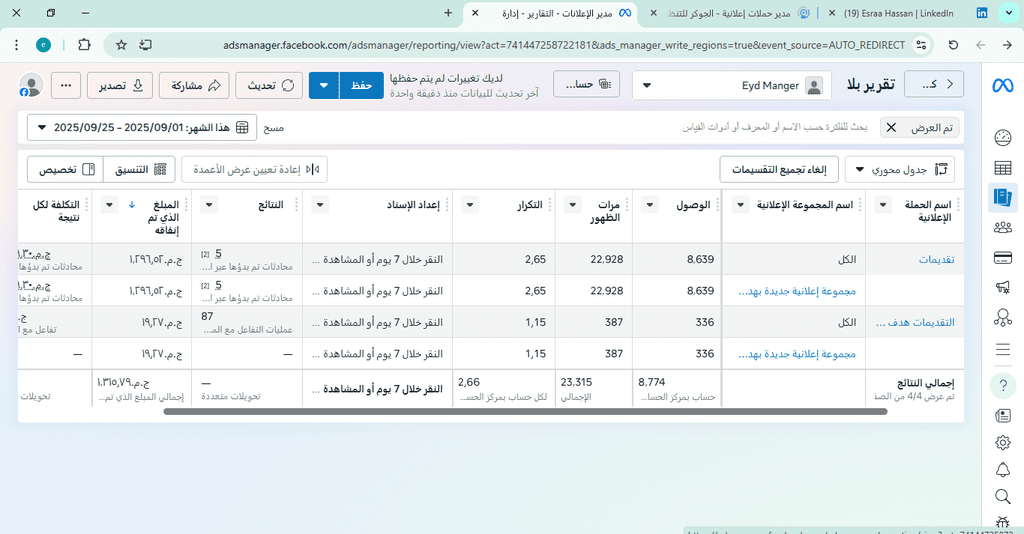
Task: Open the Notifications bell icon
Action: [1003, 469]
